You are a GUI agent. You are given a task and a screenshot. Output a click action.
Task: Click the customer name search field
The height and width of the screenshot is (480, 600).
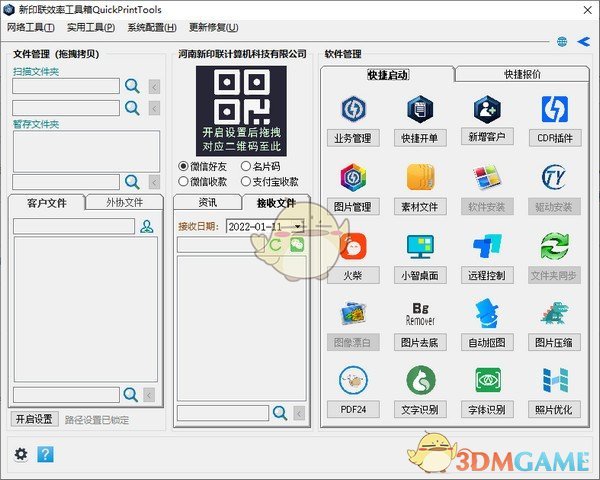pos(74,226)
